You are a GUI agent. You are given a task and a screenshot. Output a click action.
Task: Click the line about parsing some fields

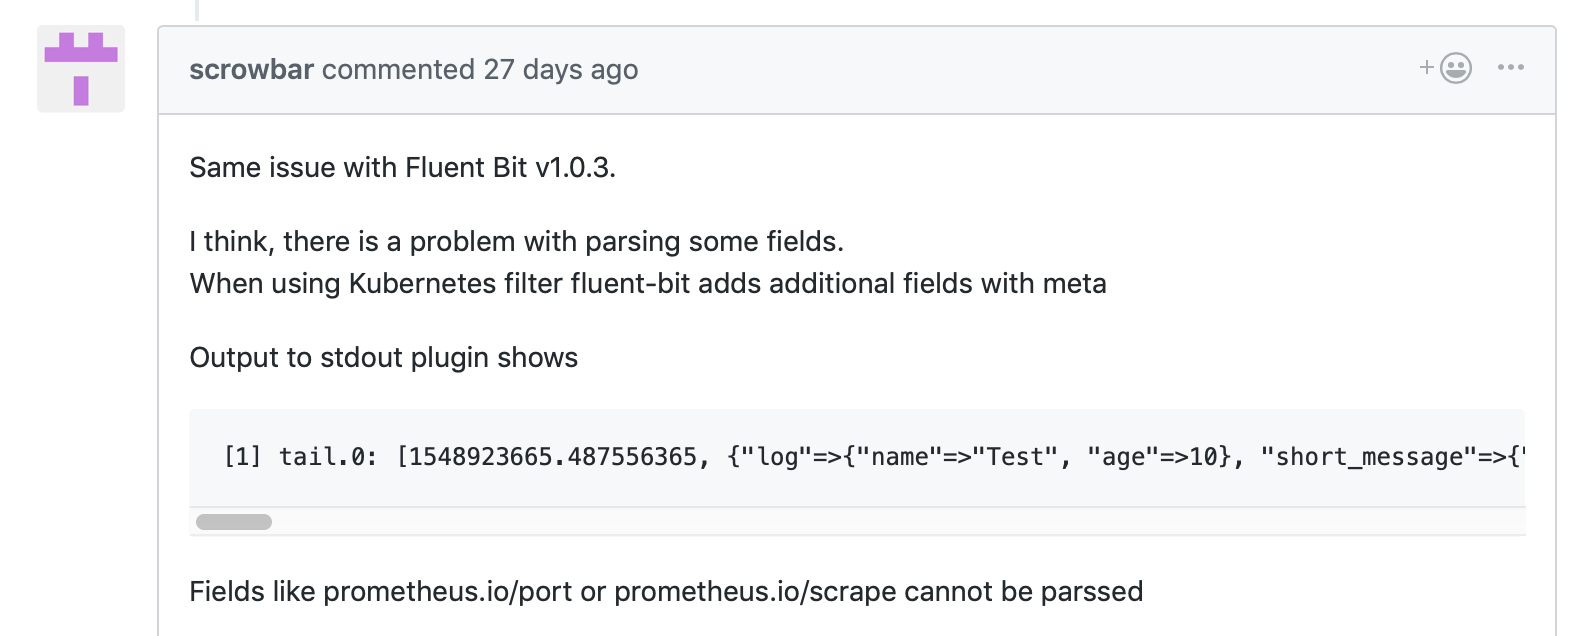tap(516, 242)
